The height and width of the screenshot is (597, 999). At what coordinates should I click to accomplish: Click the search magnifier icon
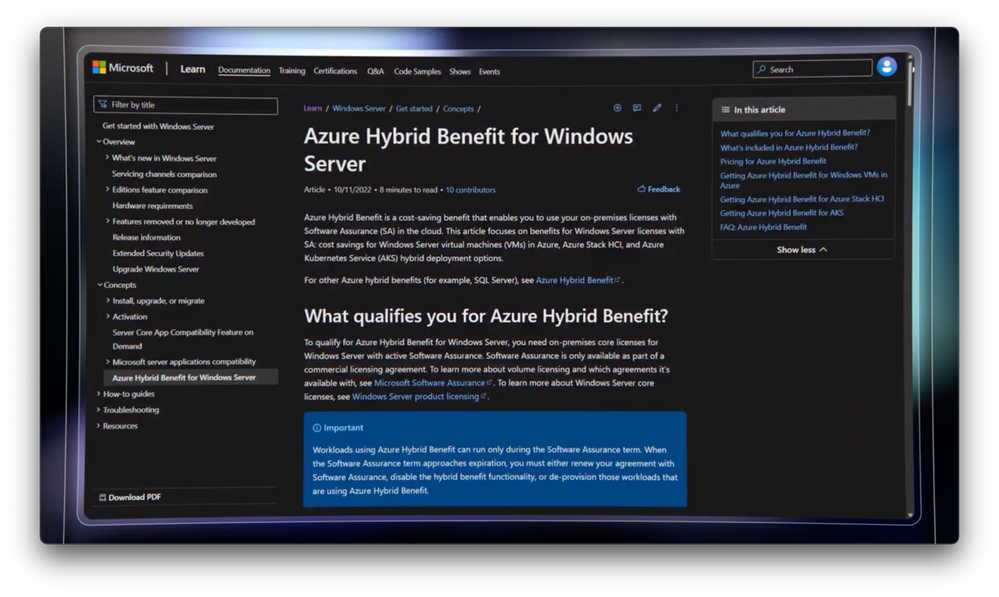(761, 69)
